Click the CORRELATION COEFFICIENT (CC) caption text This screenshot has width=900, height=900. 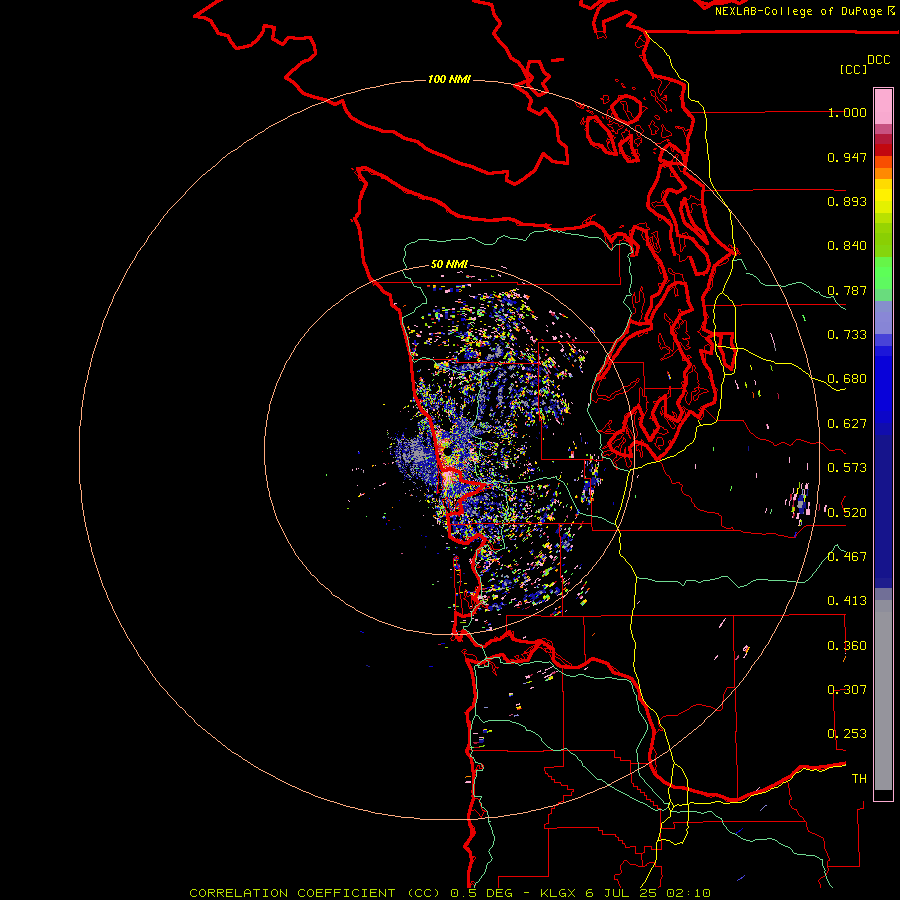pos(316,893)
